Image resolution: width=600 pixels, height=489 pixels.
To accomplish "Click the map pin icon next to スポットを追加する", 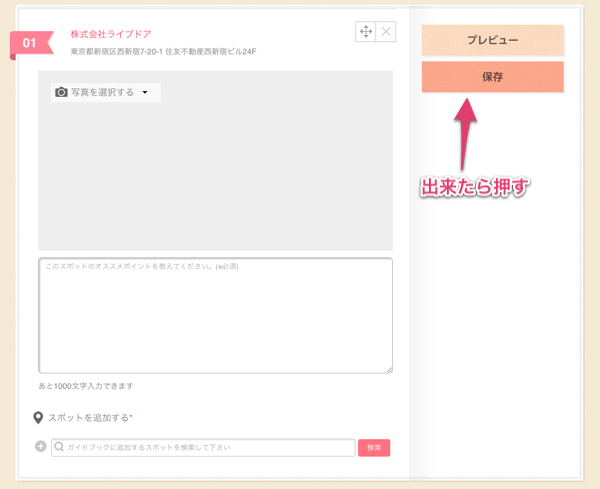I will 38,418.
